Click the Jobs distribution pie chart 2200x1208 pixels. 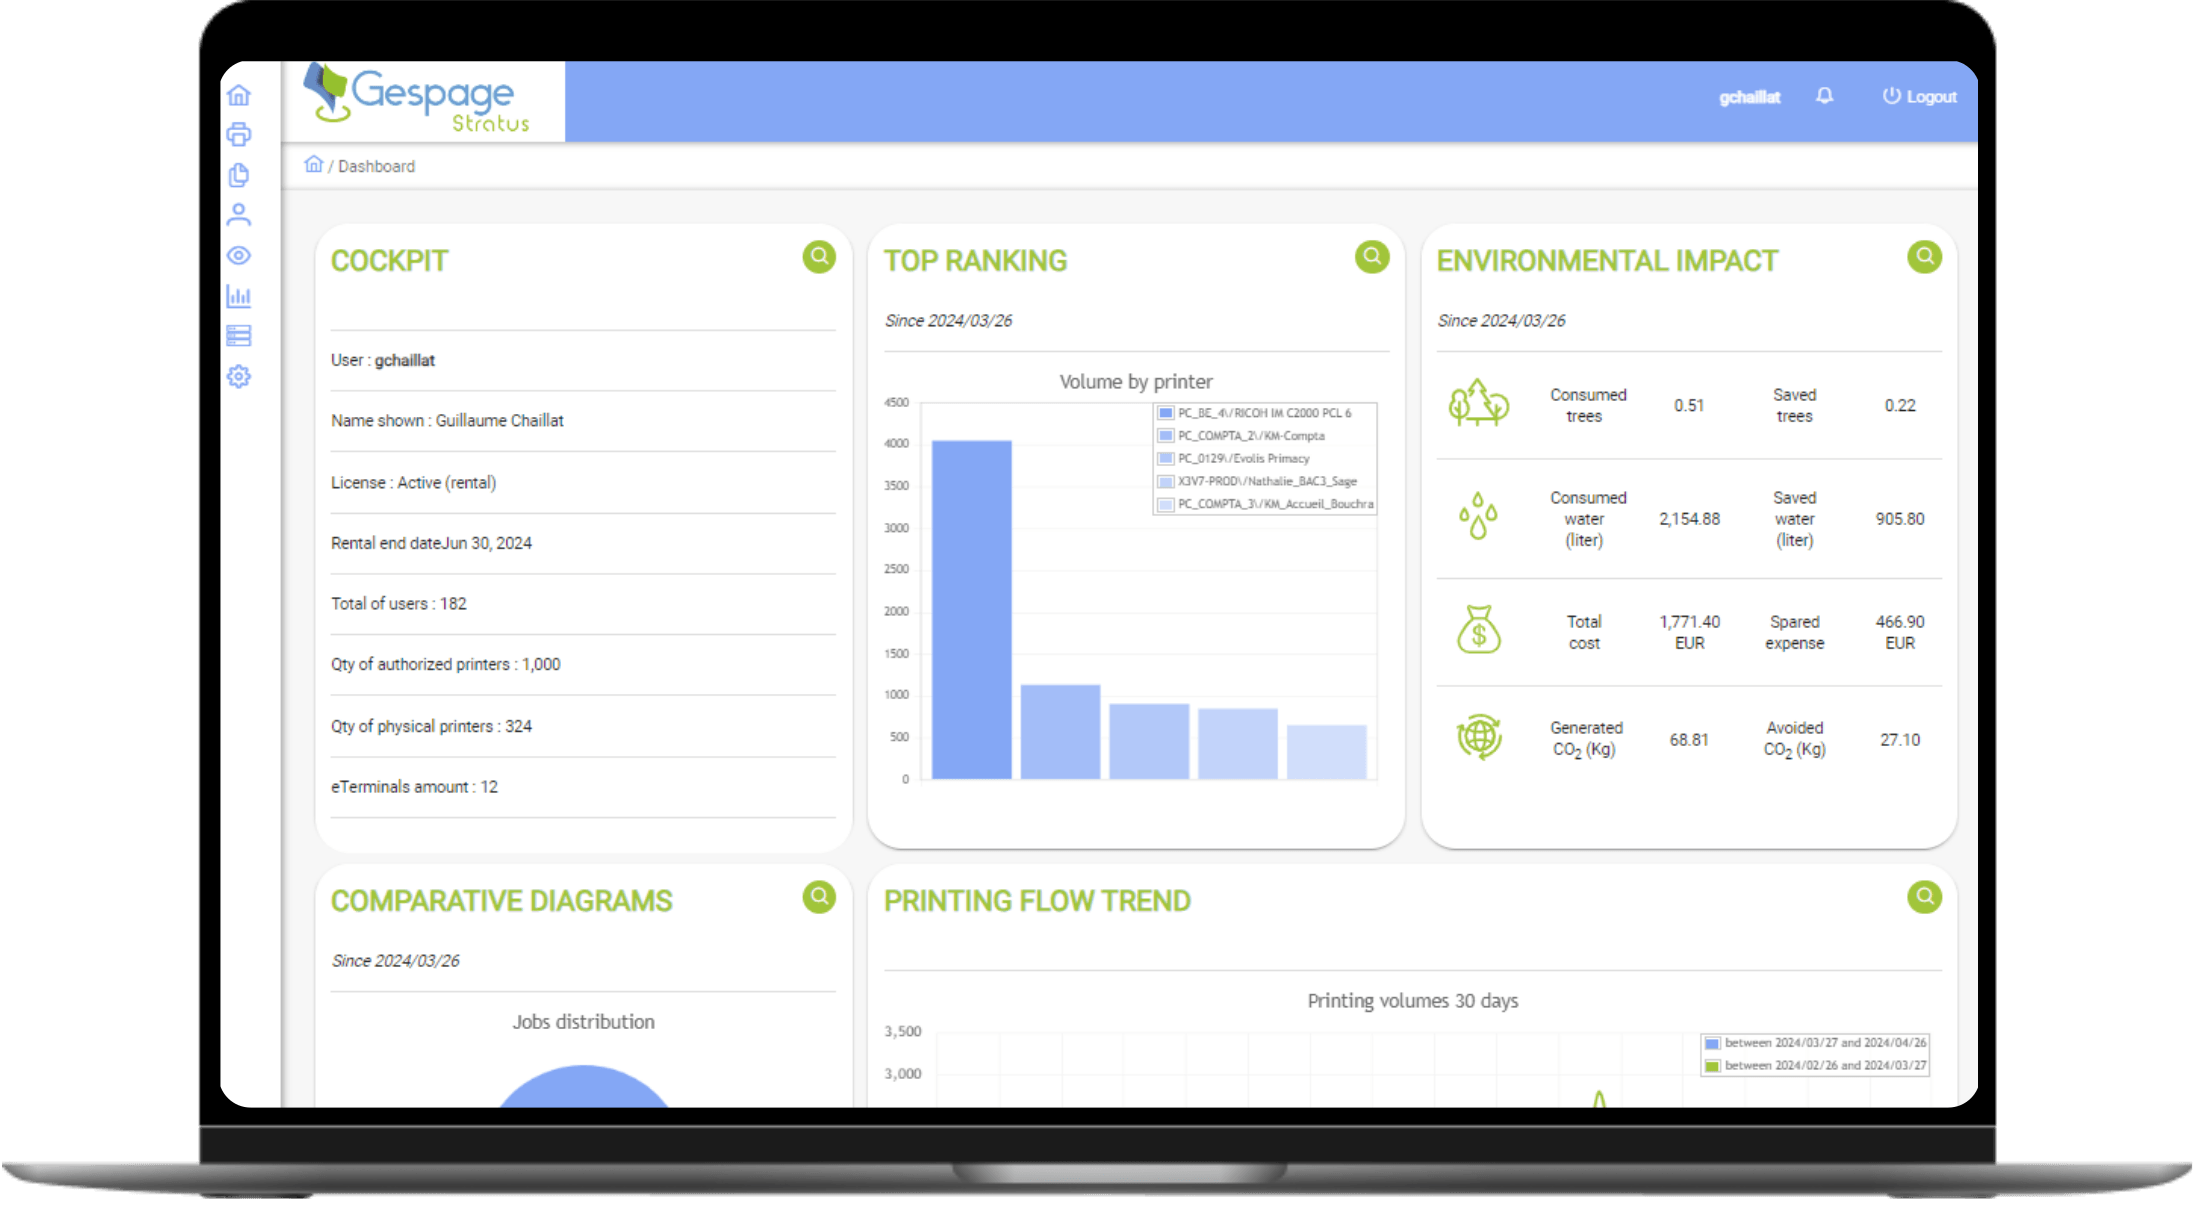click(584, 1087)
